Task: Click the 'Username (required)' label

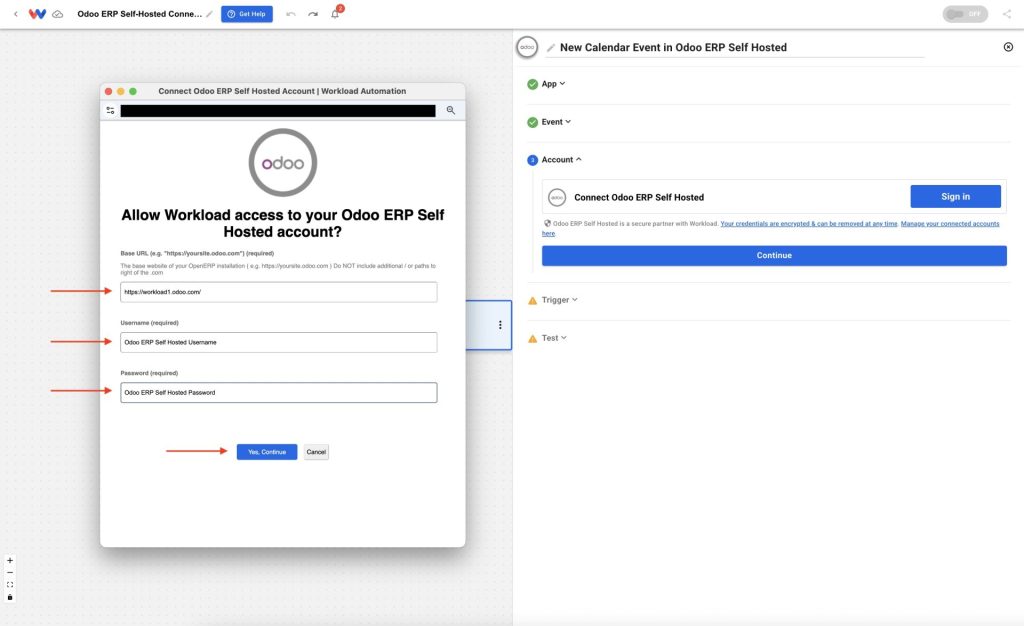Action: point(150,322)
